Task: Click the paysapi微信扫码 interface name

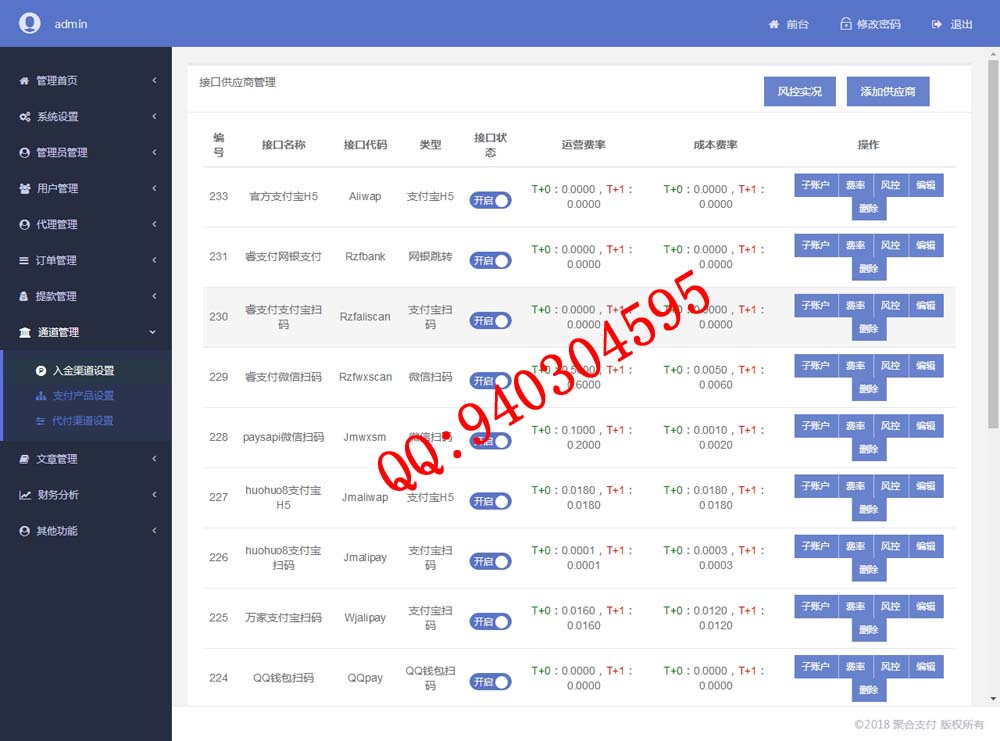Action: [x=283, y=437]
